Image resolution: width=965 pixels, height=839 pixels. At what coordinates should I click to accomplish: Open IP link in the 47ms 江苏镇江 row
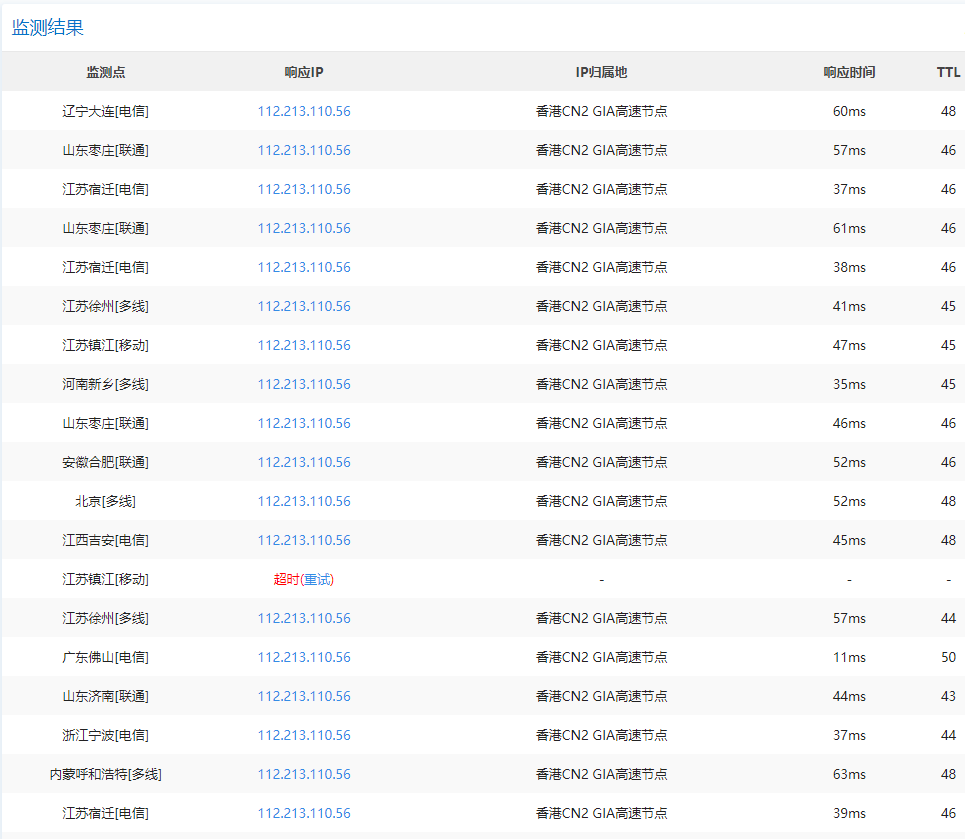coord(304,345)
